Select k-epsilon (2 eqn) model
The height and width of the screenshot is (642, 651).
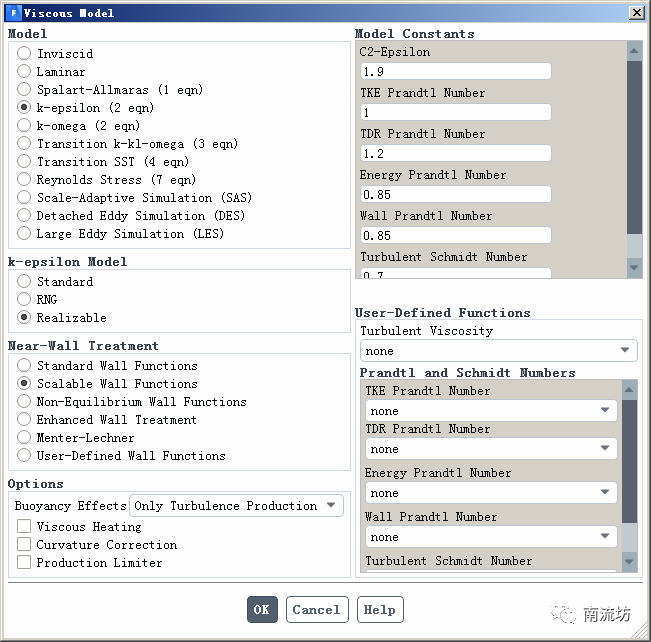(x=24, y=107)
